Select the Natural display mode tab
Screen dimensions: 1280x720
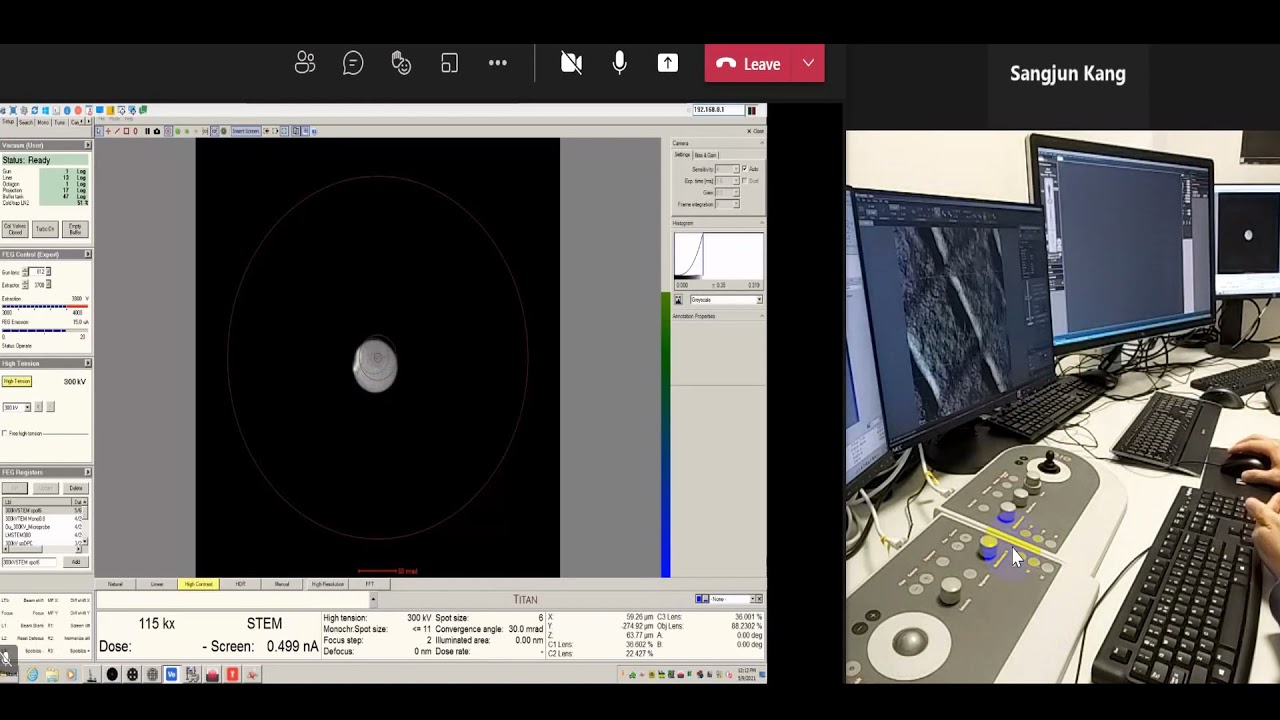coord(116,584)
